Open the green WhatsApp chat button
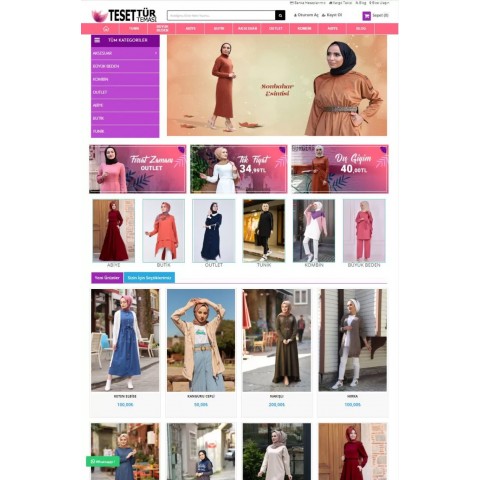 point(103,462)
